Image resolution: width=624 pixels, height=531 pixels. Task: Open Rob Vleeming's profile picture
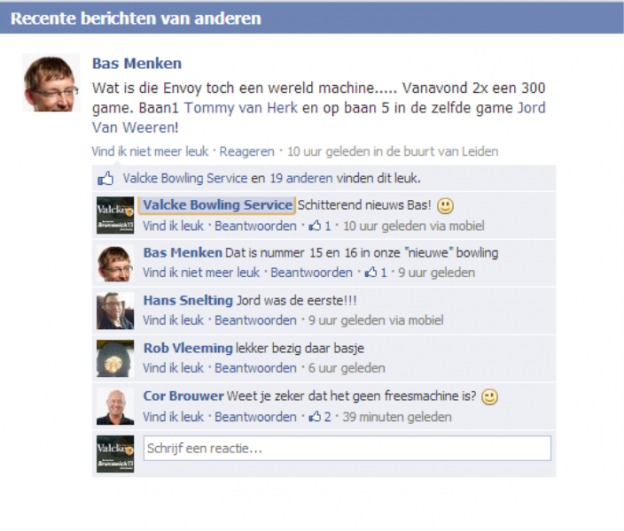[115, 359]
